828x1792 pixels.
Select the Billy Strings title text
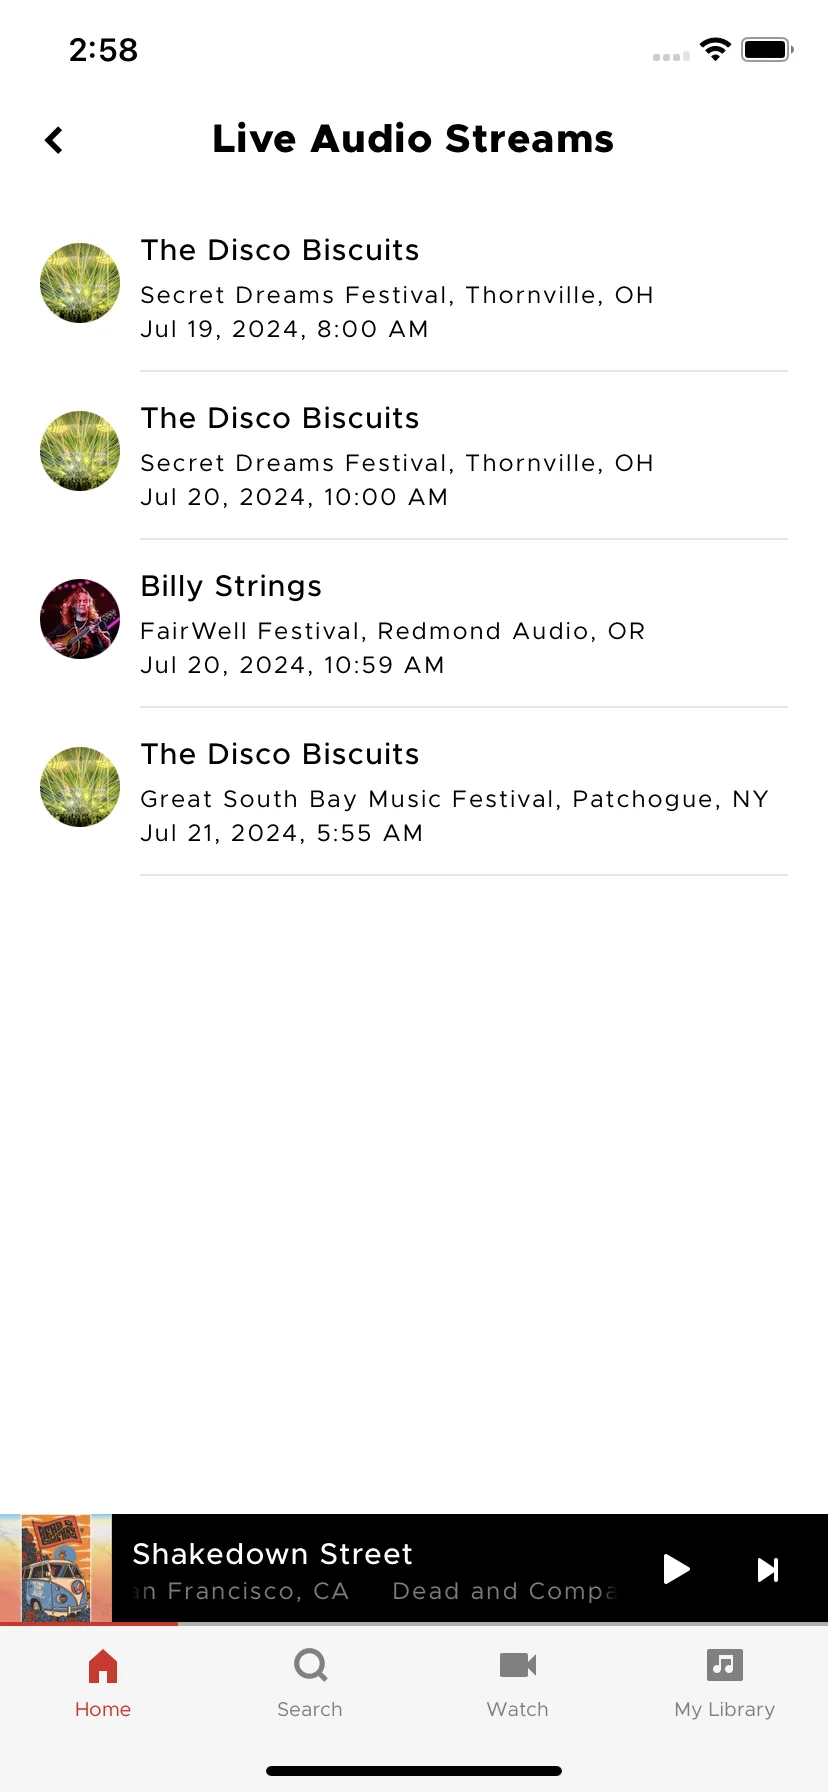tap(231, 586)
